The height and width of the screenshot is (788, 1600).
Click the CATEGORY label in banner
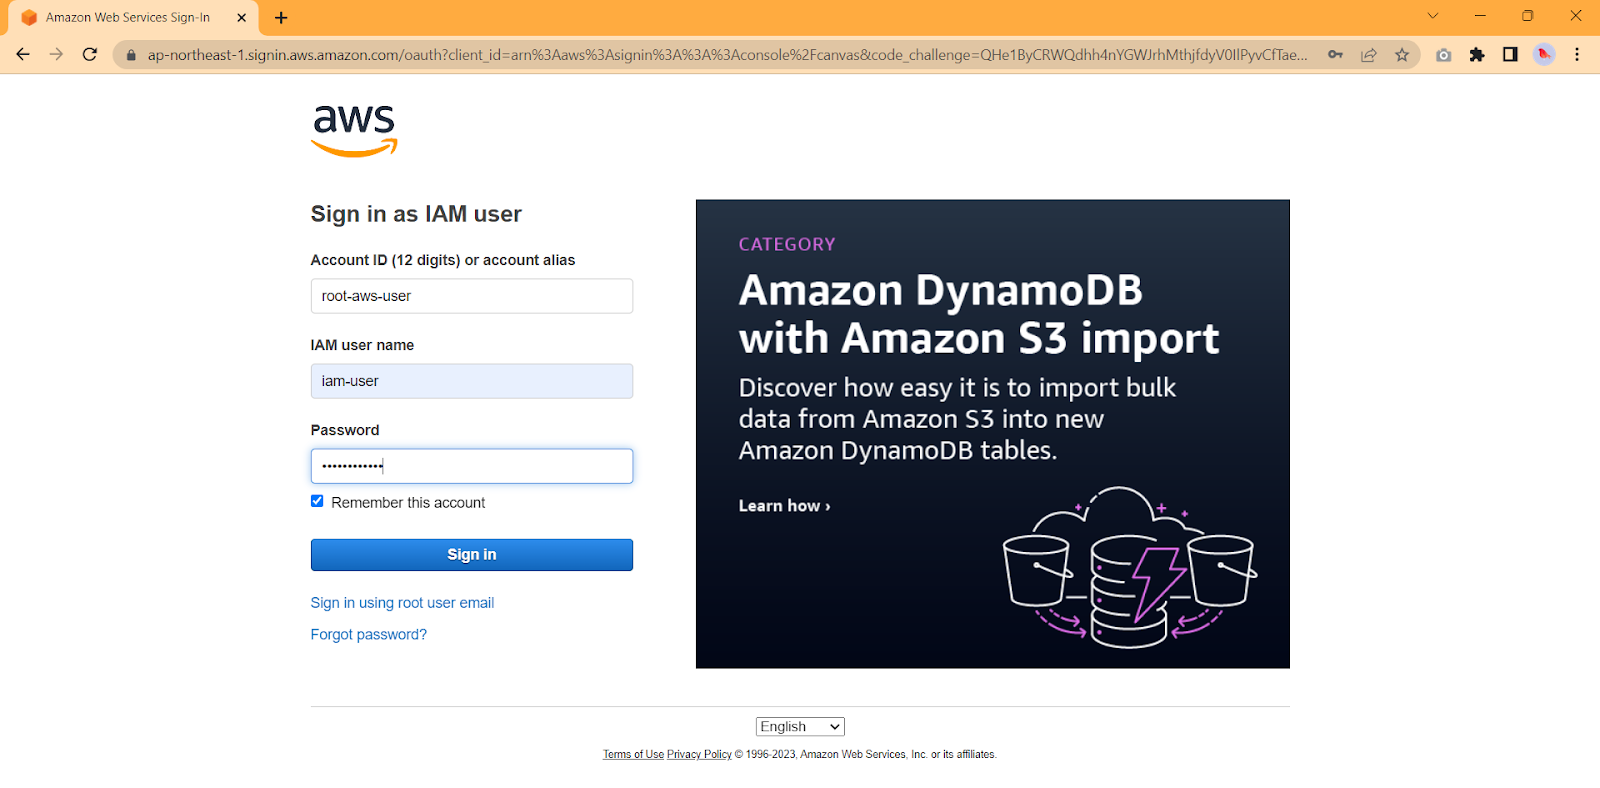pos(787,244)
